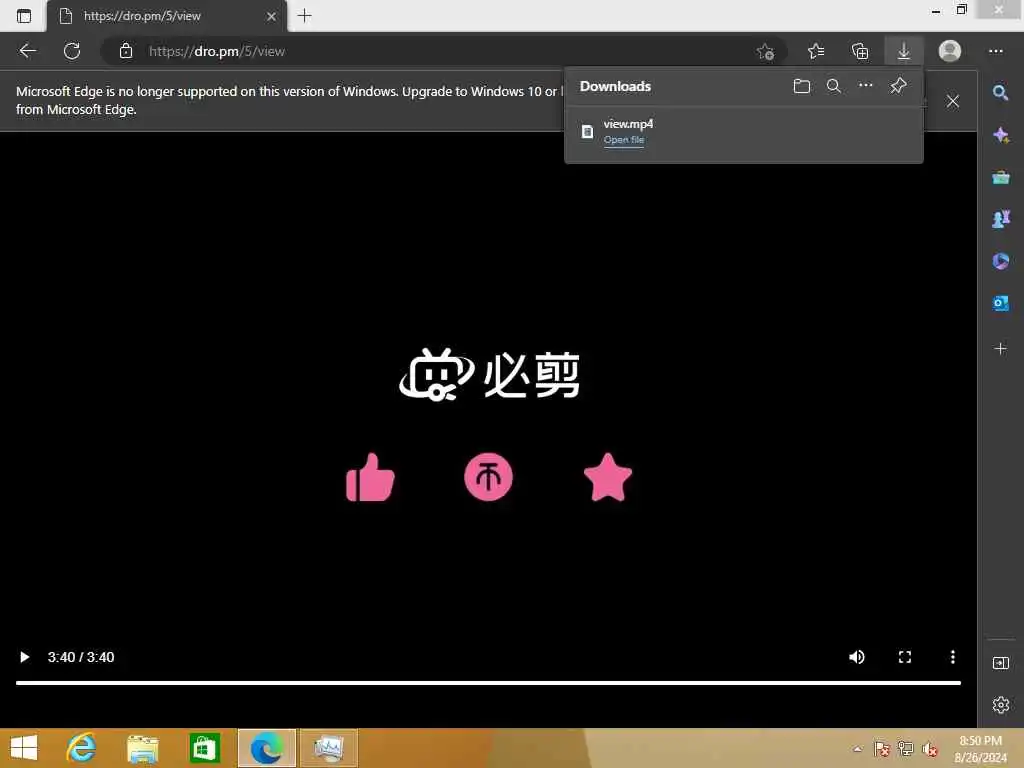Refresh the dro.pm page
The width and height of the screenshot is (1024, 768).
[x=72, y=51]
